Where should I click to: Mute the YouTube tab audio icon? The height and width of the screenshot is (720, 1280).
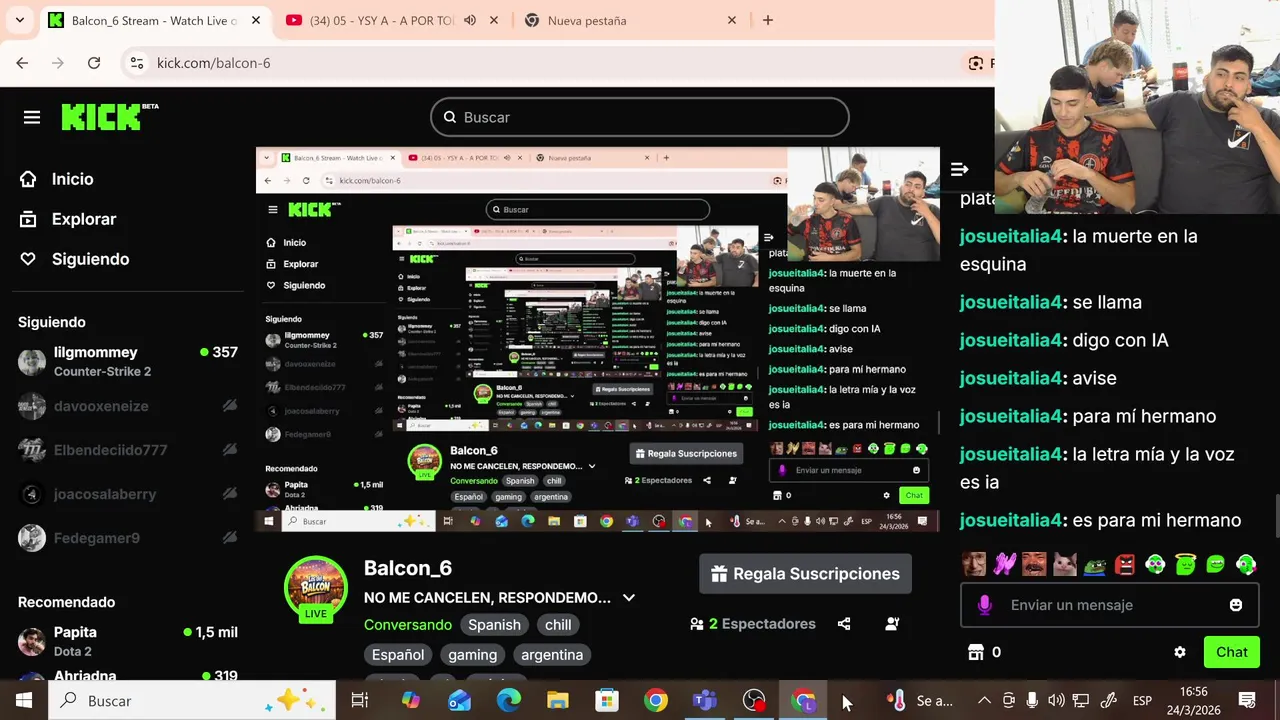(x=470, y=20)
